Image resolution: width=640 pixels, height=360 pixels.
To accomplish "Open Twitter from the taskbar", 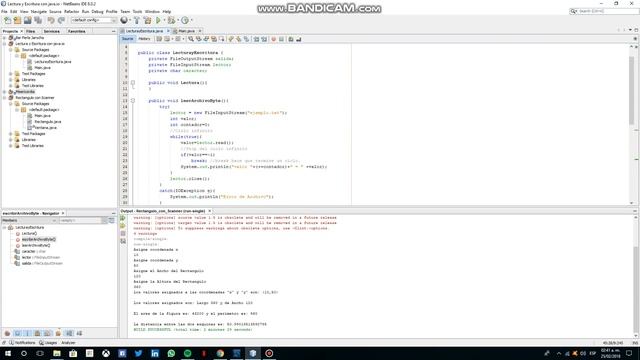I will click(138, 353).
